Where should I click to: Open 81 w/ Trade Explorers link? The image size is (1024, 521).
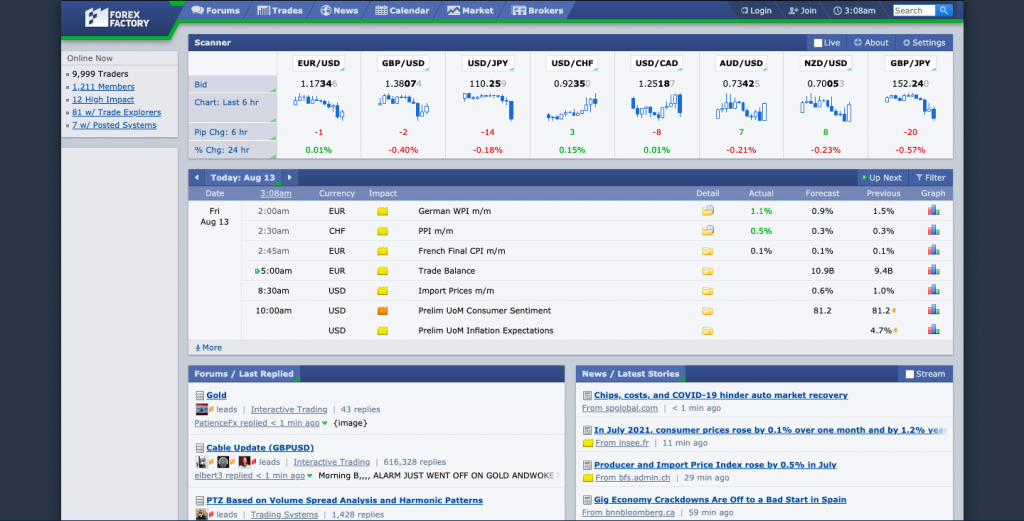tap(116, 112)
